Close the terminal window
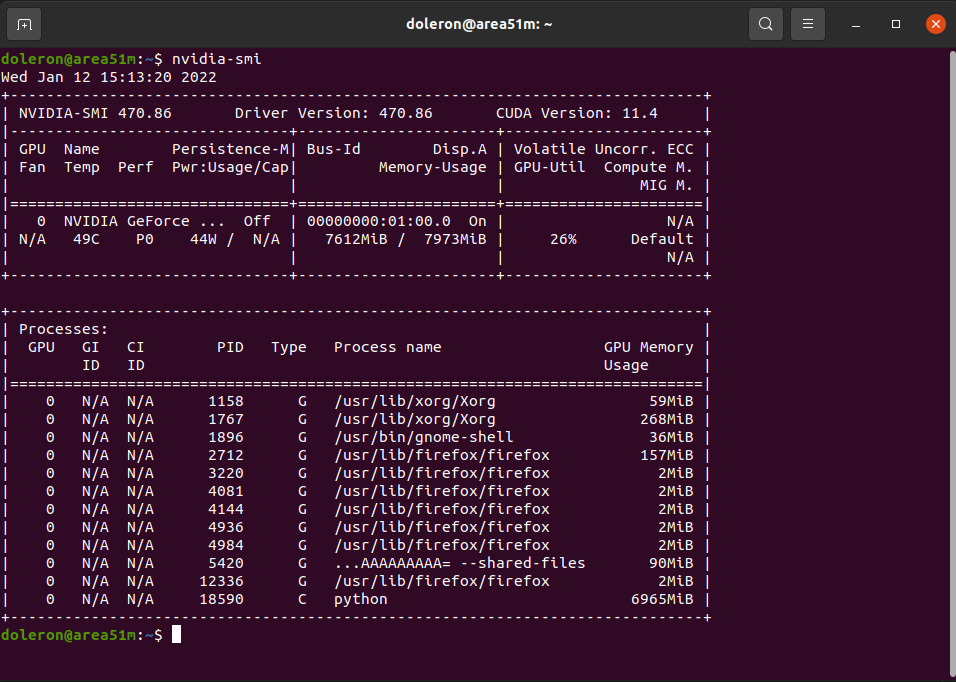 [x=935, y=24]
